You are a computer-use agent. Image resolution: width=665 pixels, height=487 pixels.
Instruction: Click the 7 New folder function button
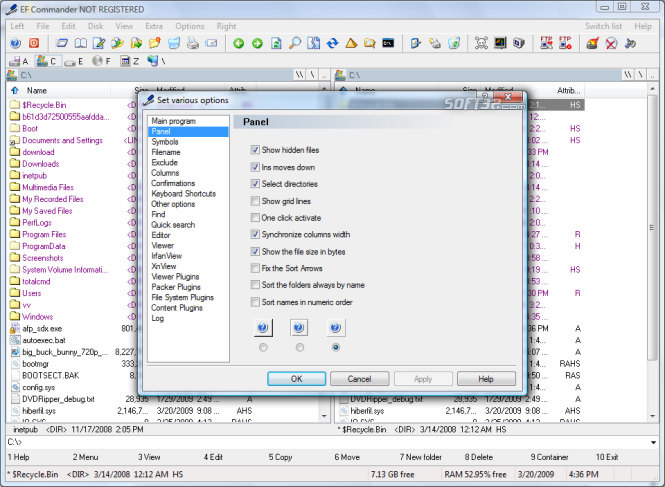point(420,457)
